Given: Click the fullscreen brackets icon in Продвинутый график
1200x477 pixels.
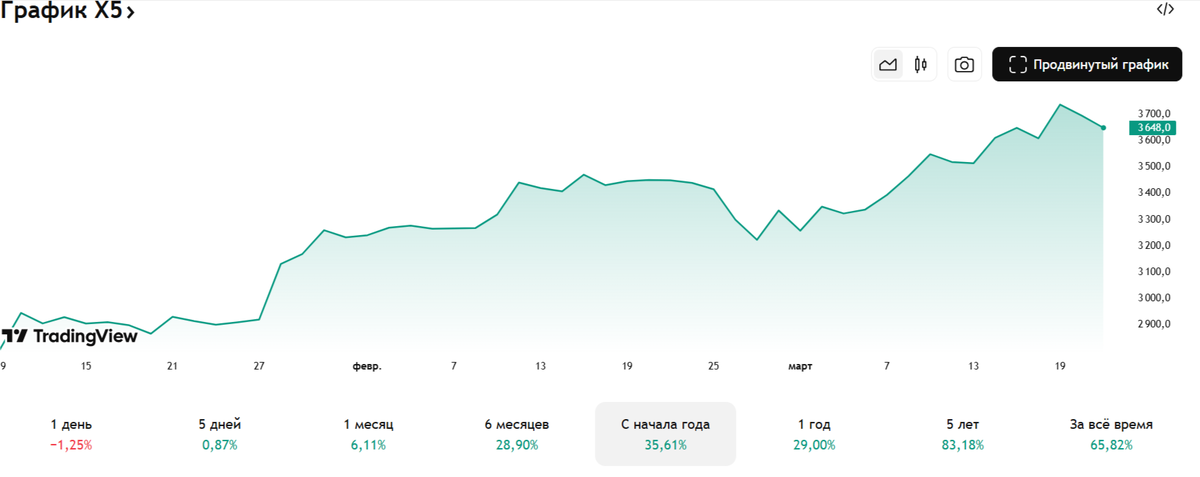Looking at the screenshot, I should pyautogui.click(x=1018, y=65).
